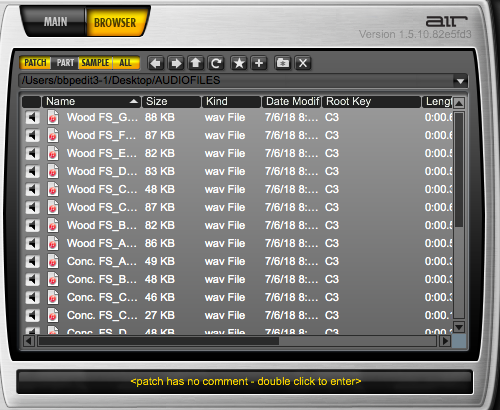Click the audio file icon for Wood FS_B

pos(53,225)
